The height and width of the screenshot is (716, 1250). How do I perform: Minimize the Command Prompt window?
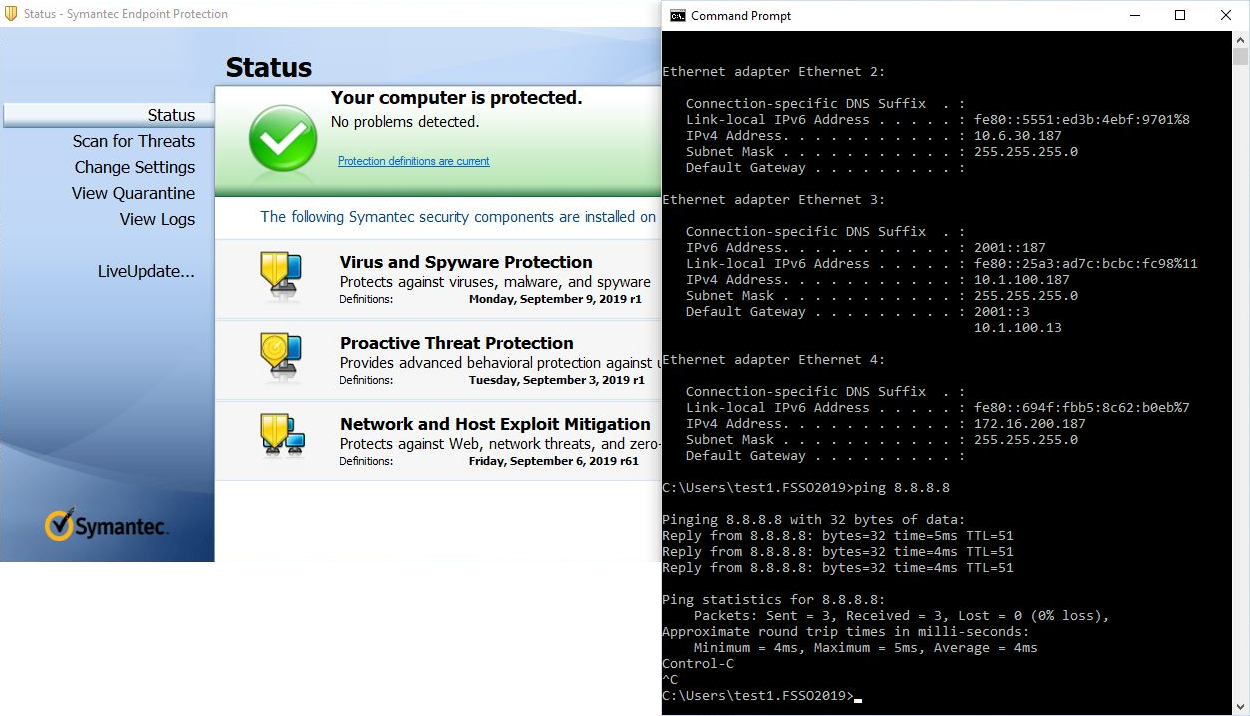point(1134,15)
